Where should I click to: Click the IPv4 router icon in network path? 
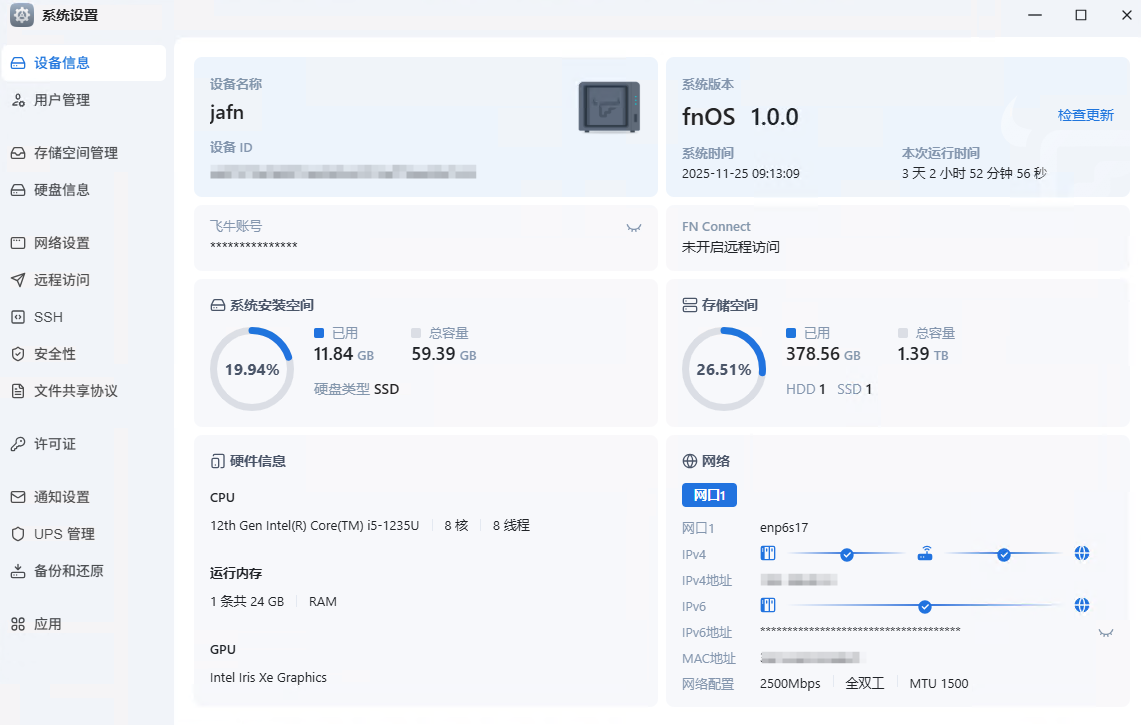tap(925, 553)
